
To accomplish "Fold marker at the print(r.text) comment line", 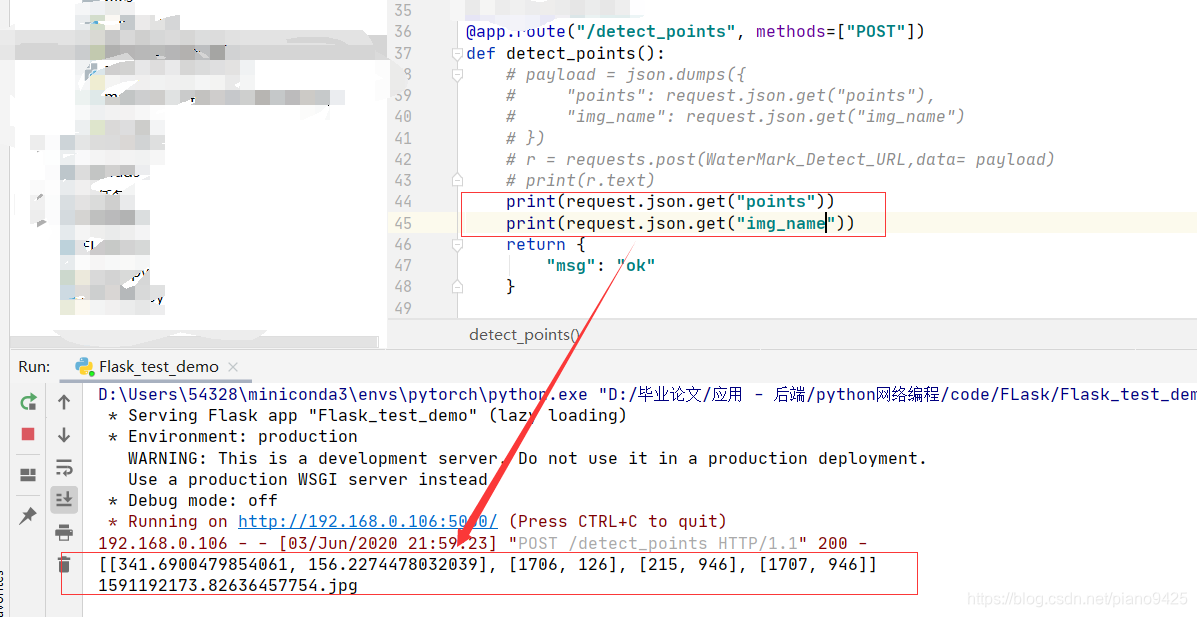I will coord(457,180).
